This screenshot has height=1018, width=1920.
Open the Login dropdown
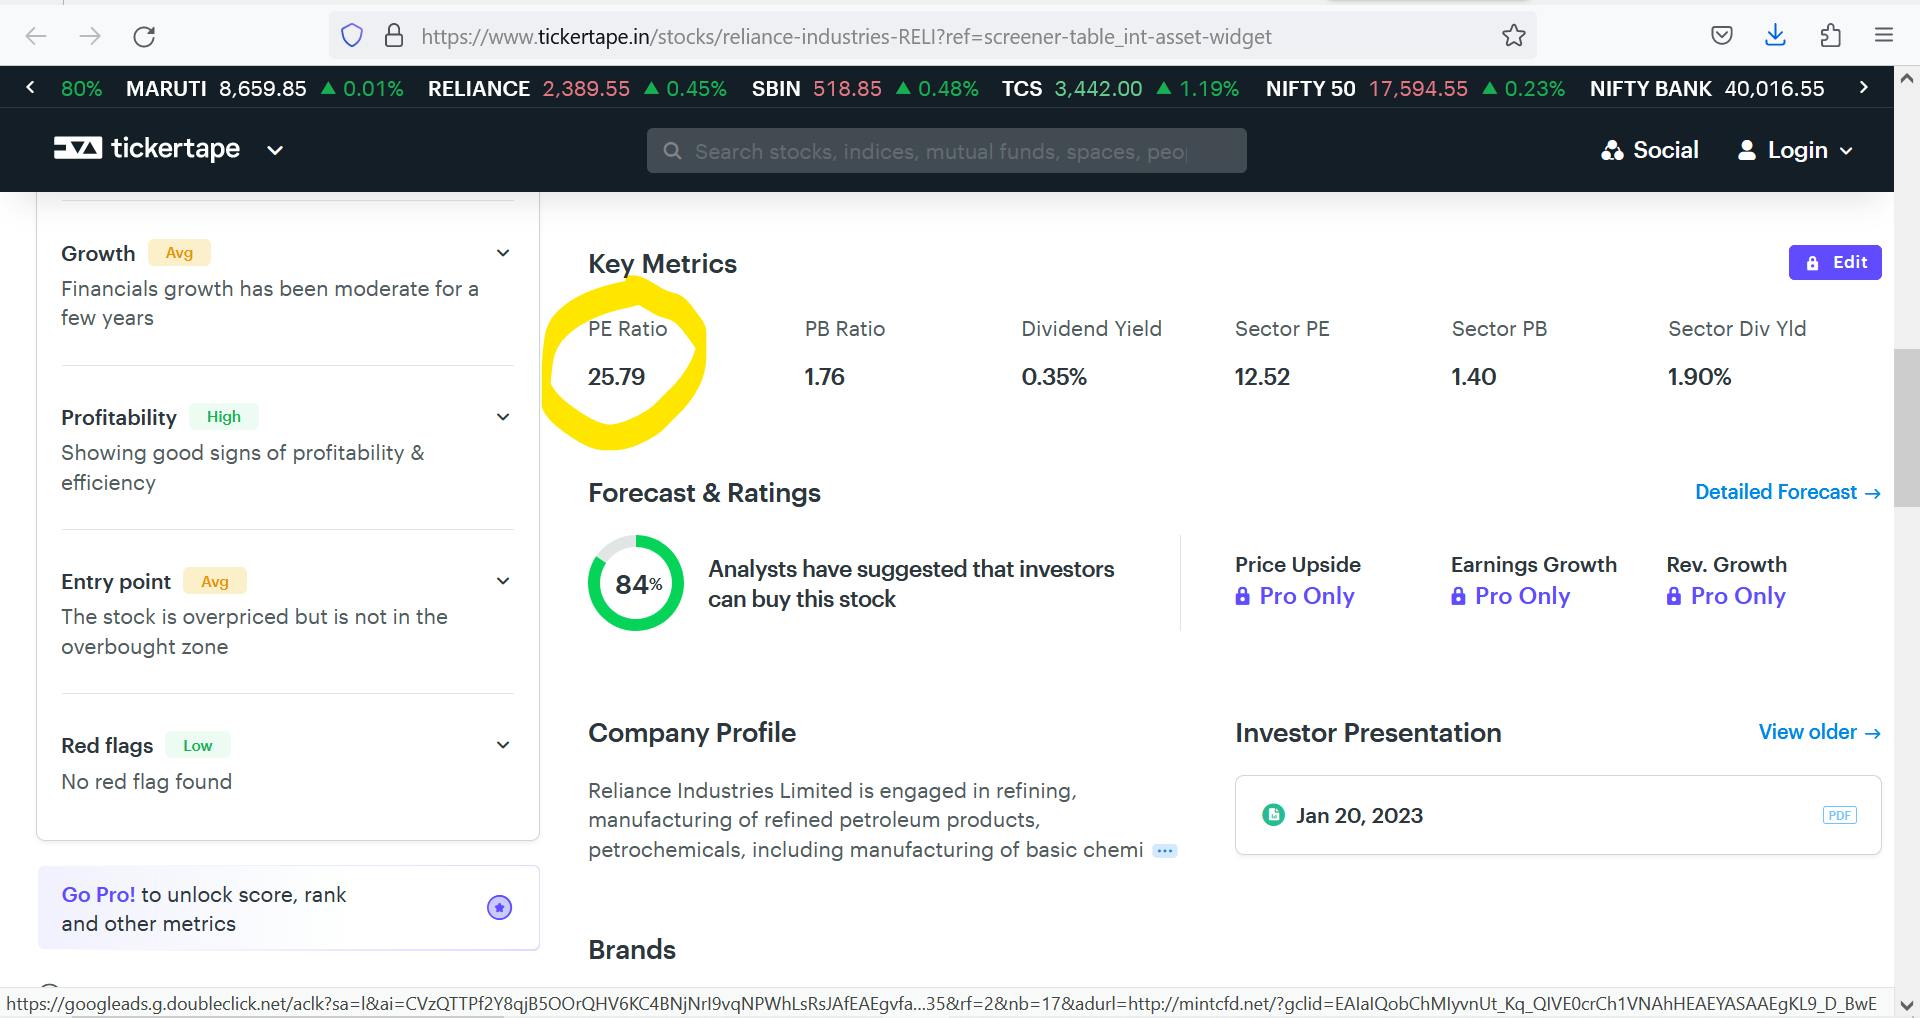coord(1796,150)
